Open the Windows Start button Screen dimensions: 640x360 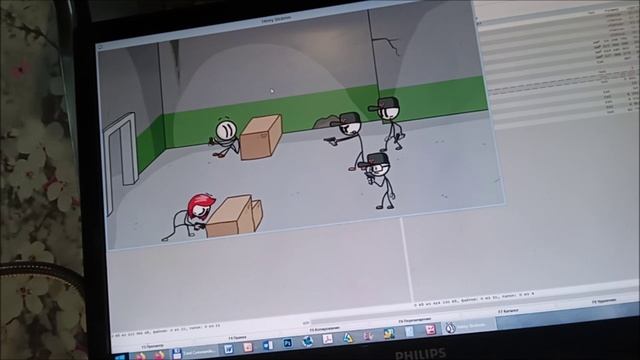coord(121,357)
